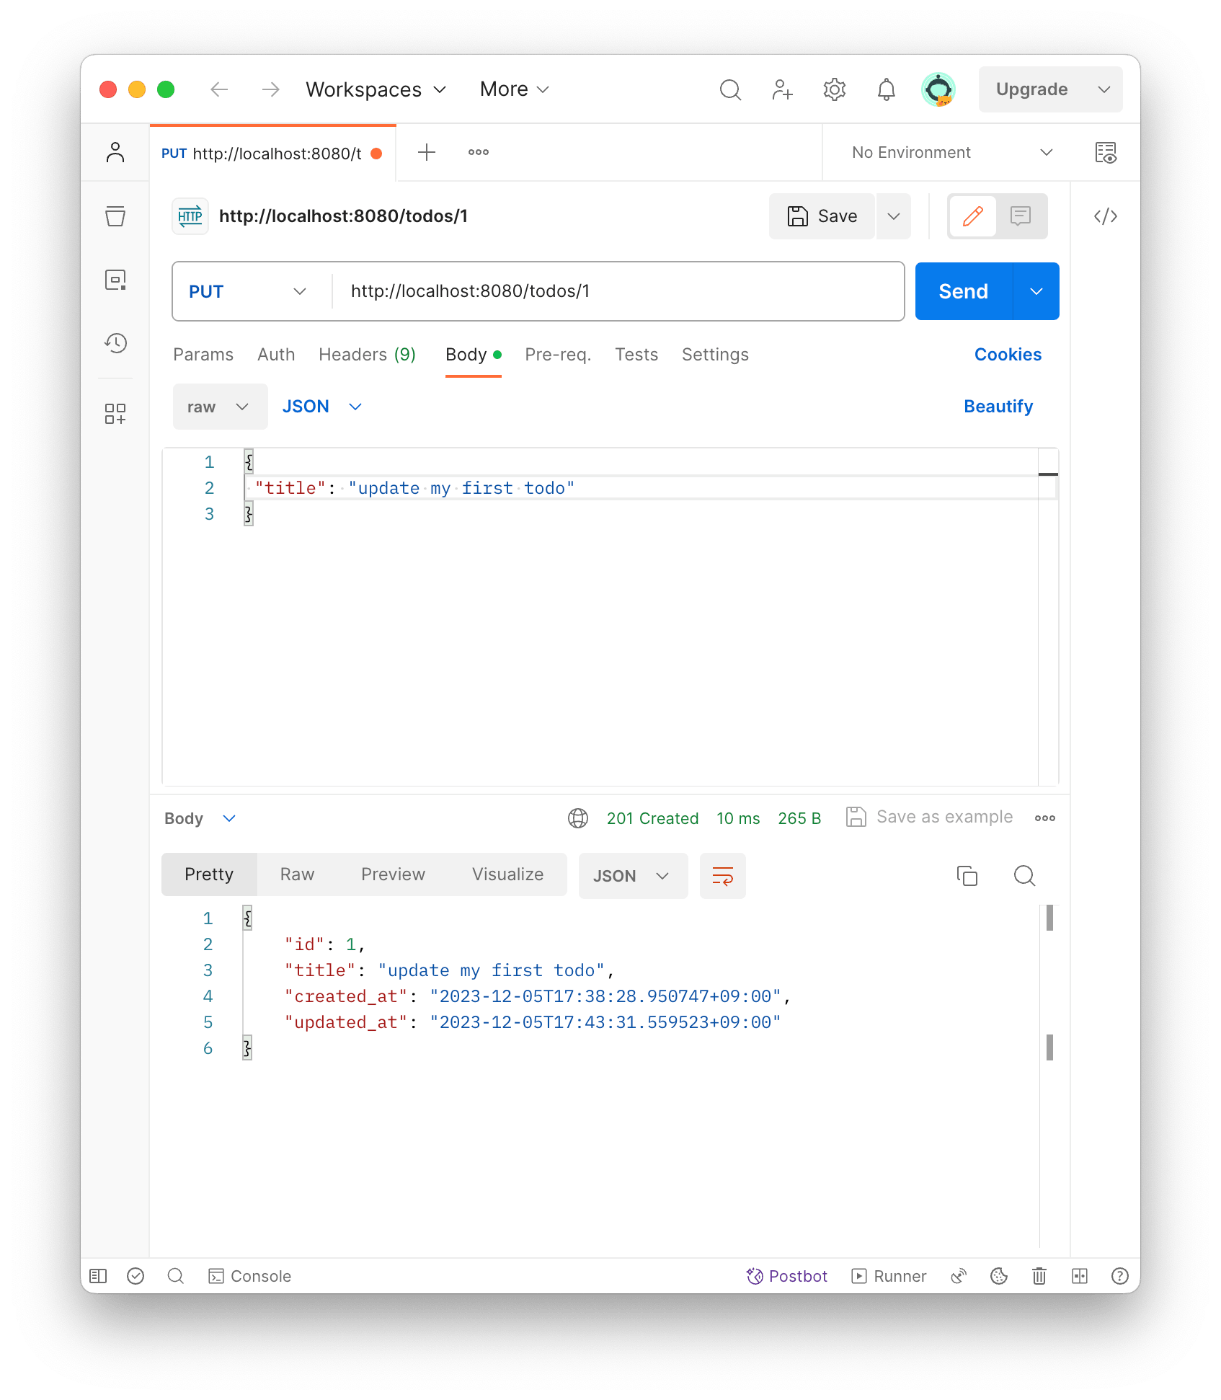The image size is (1221, 1400).
Task: Open Find and Replace in status bar
Action: (176, 1276)
